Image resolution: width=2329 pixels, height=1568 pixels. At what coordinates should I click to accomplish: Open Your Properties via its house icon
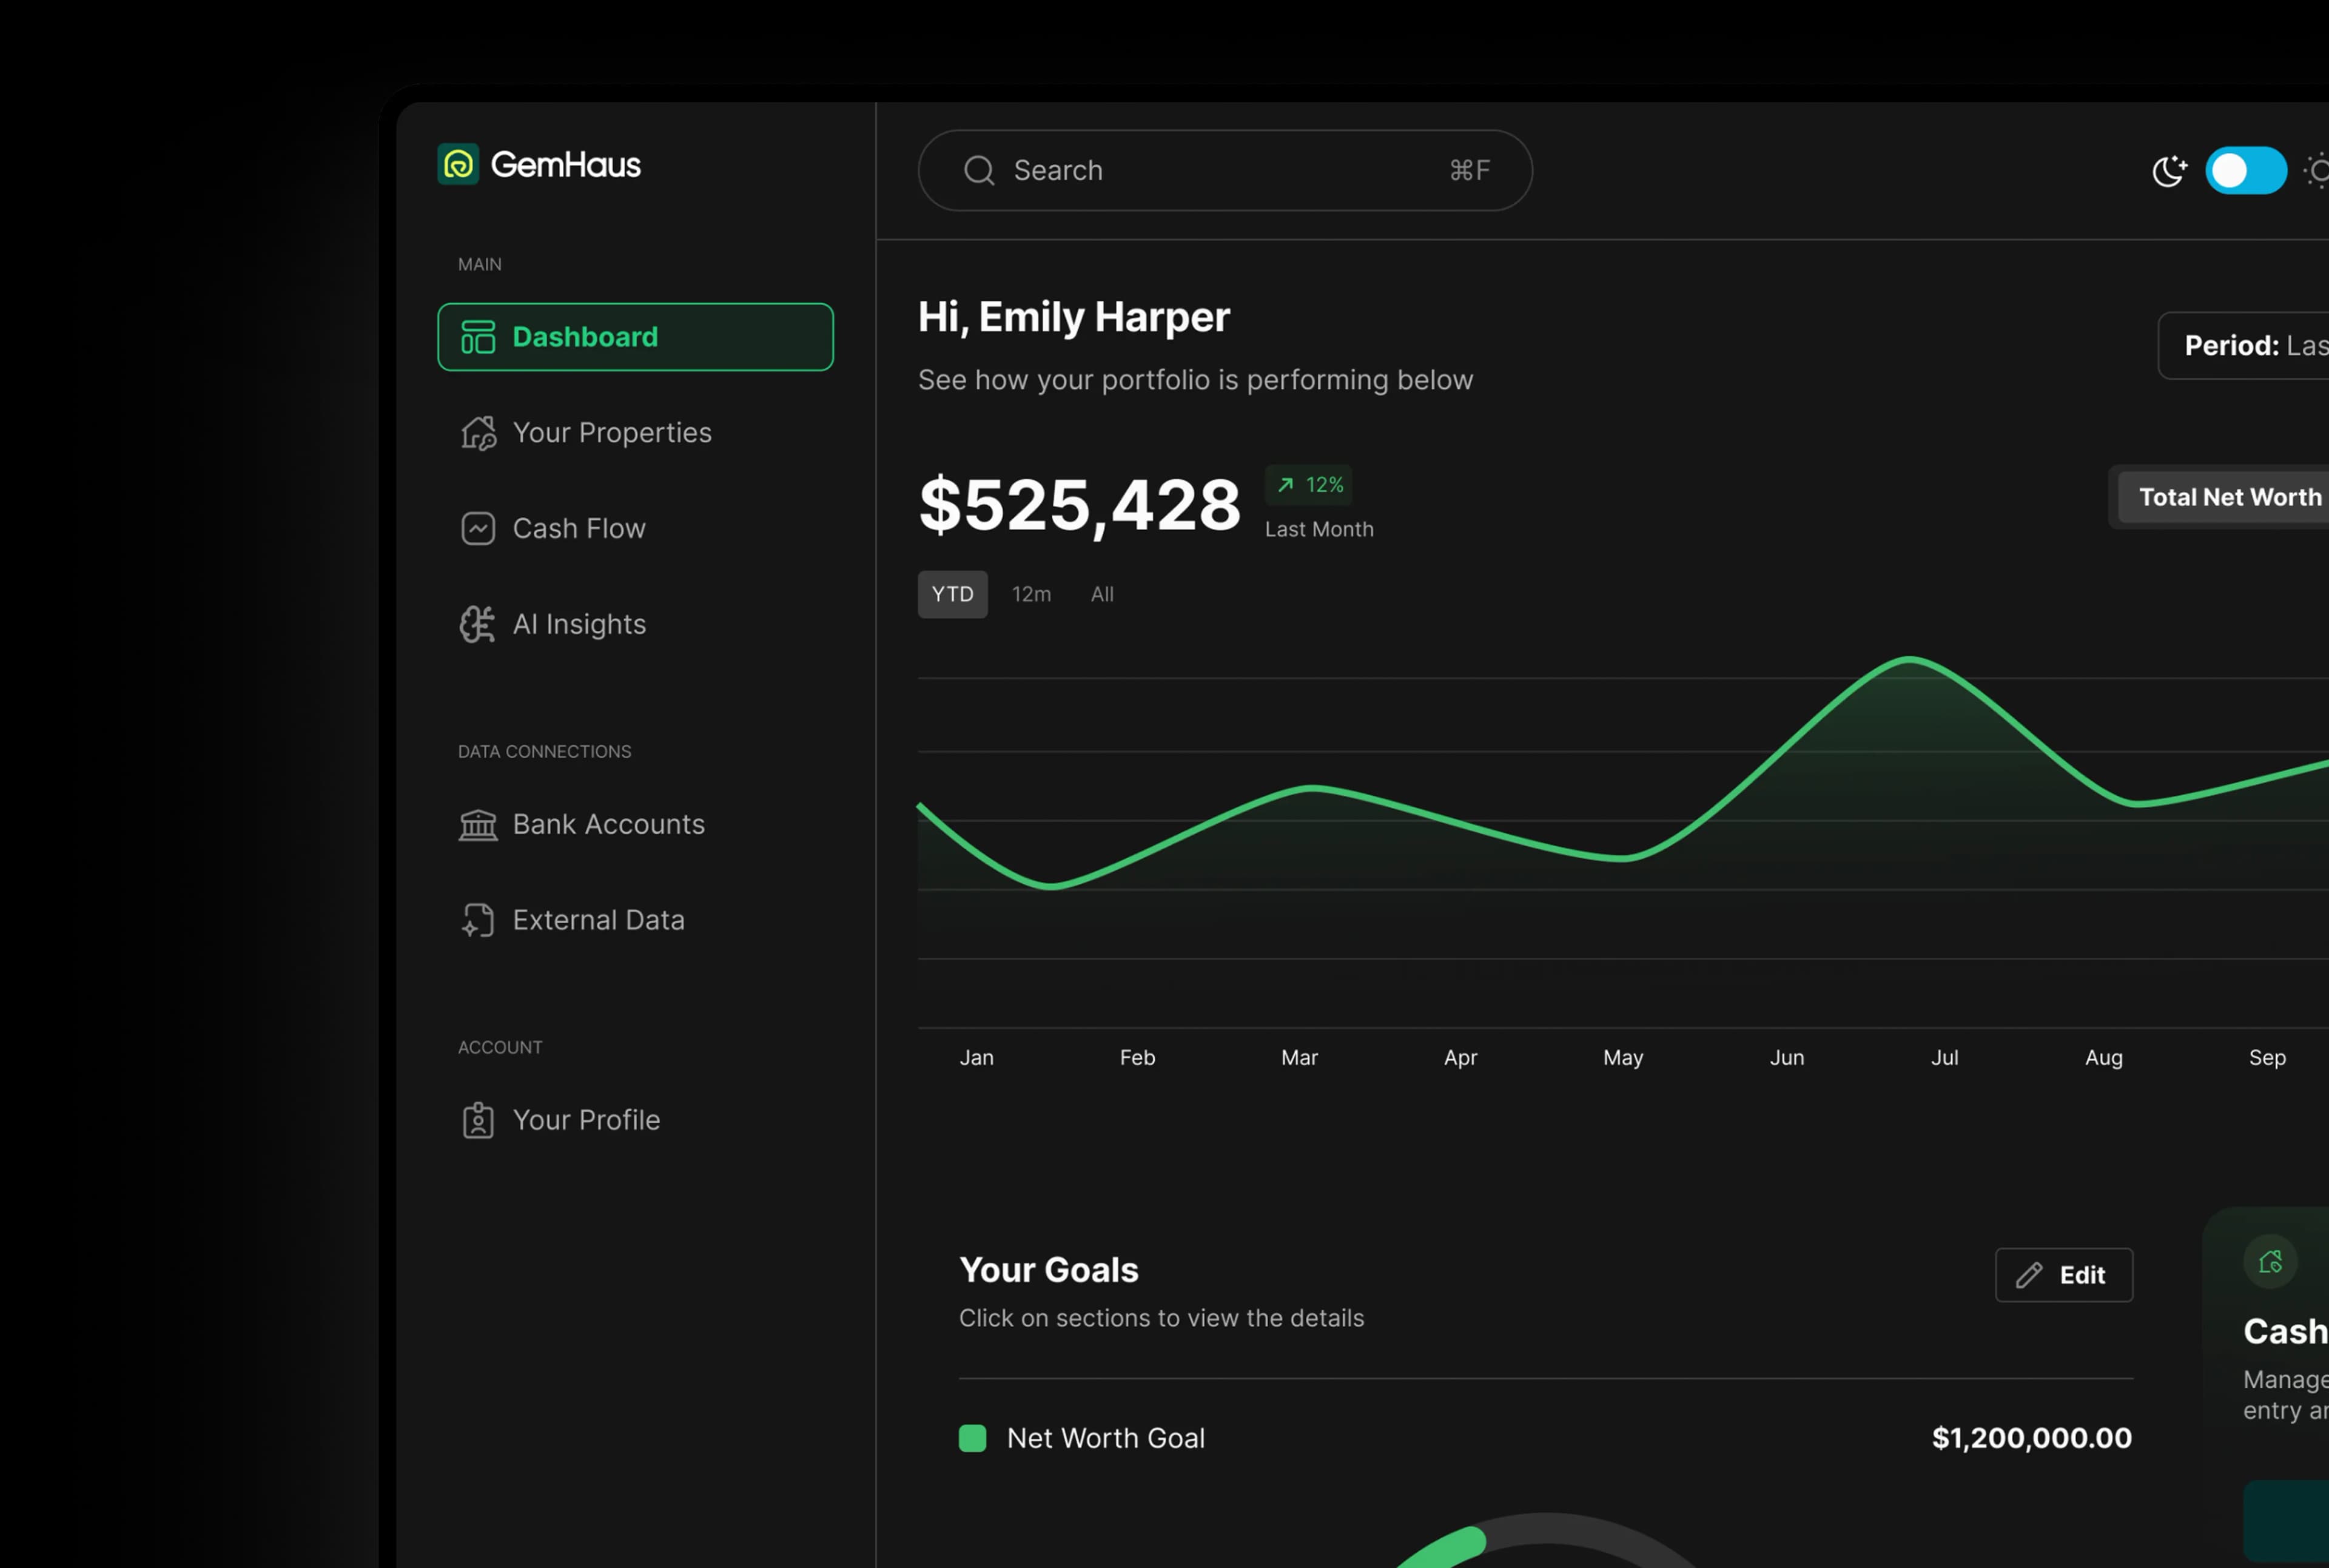[478, 432]
